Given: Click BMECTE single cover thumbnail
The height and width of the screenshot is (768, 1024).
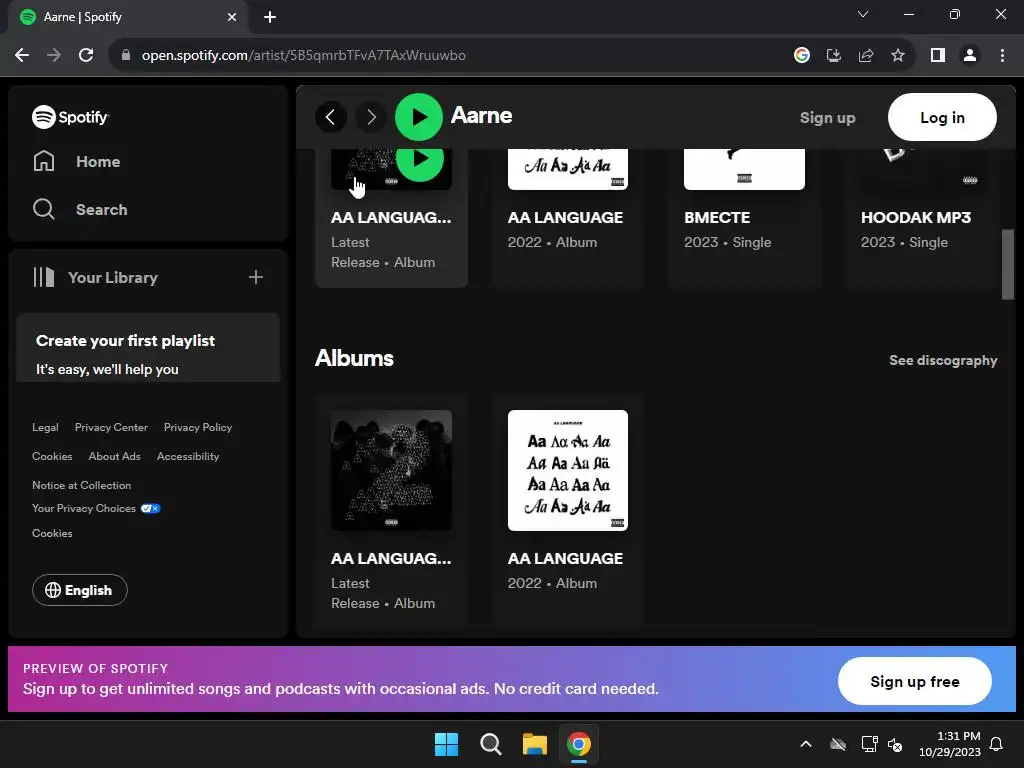Looking at the screenshot, I should coord(744,169).
